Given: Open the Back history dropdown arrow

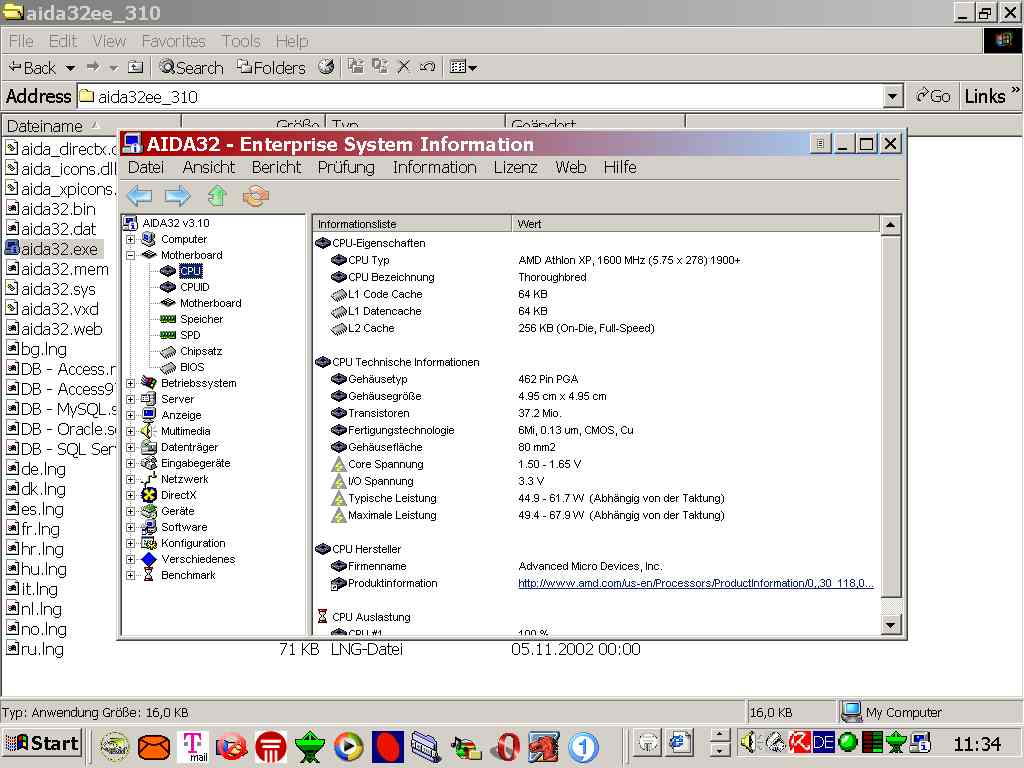Looking at the screenshot, I should (x=71, y=67).
